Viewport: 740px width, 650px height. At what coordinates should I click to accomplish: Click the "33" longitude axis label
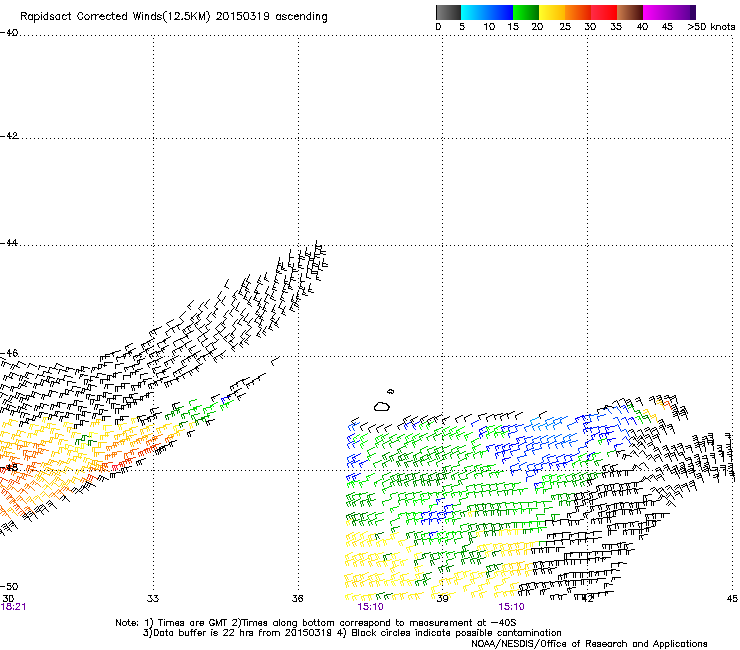tap(153, 599)
